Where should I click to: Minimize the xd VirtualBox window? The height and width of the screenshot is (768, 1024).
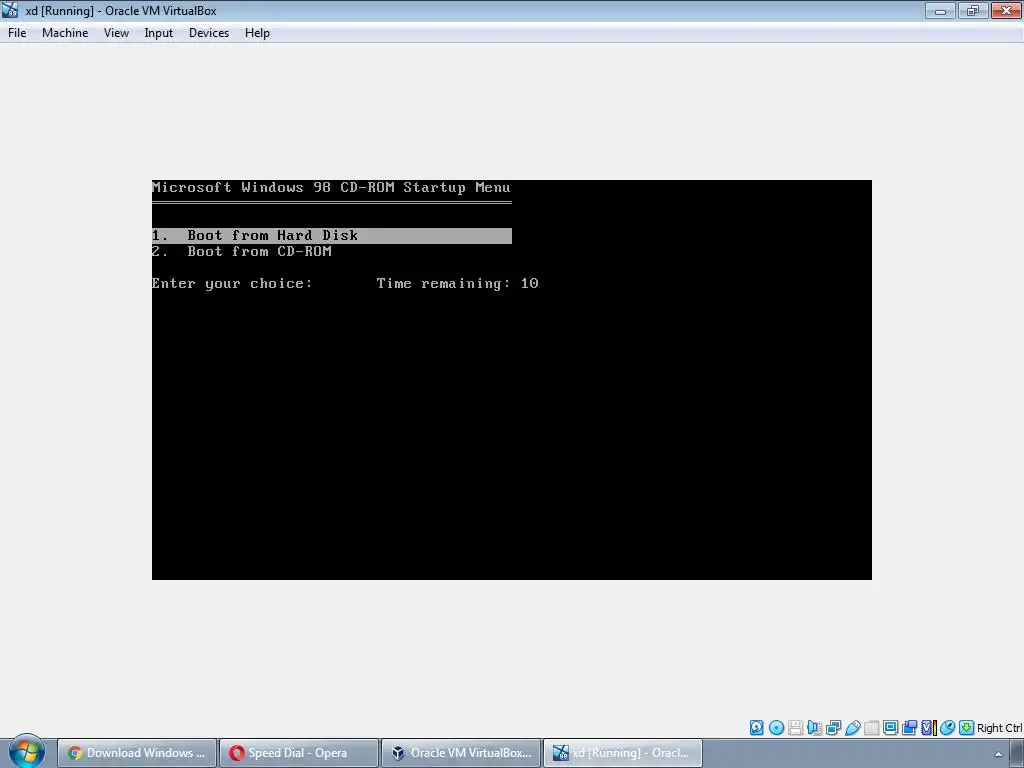pyautogui.click(x=940, y=10)
